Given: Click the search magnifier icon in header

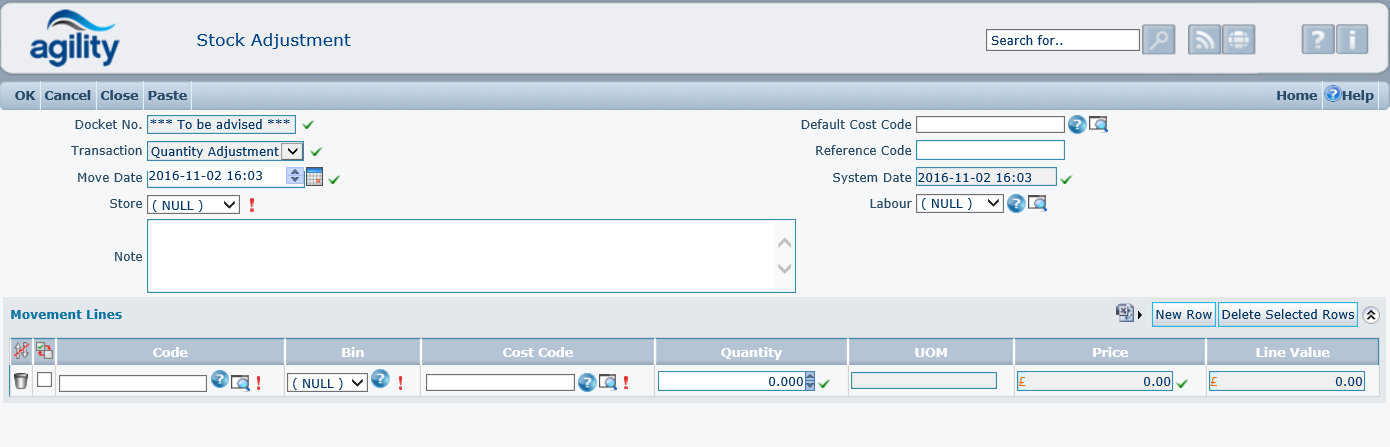Looking at the screenshot, I should pos(1158,40).
